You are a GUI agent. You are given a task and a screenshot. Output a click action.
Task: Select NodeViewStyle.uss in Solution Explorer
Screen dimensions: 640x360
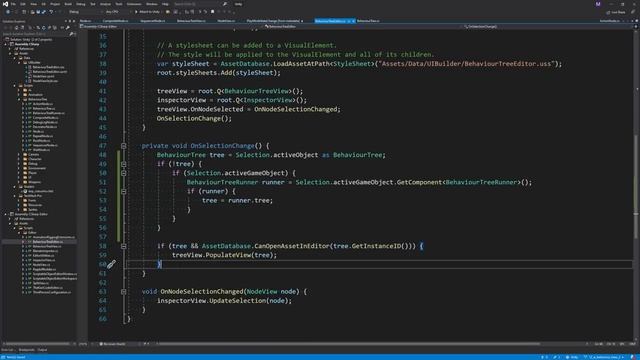coord(45,81)
